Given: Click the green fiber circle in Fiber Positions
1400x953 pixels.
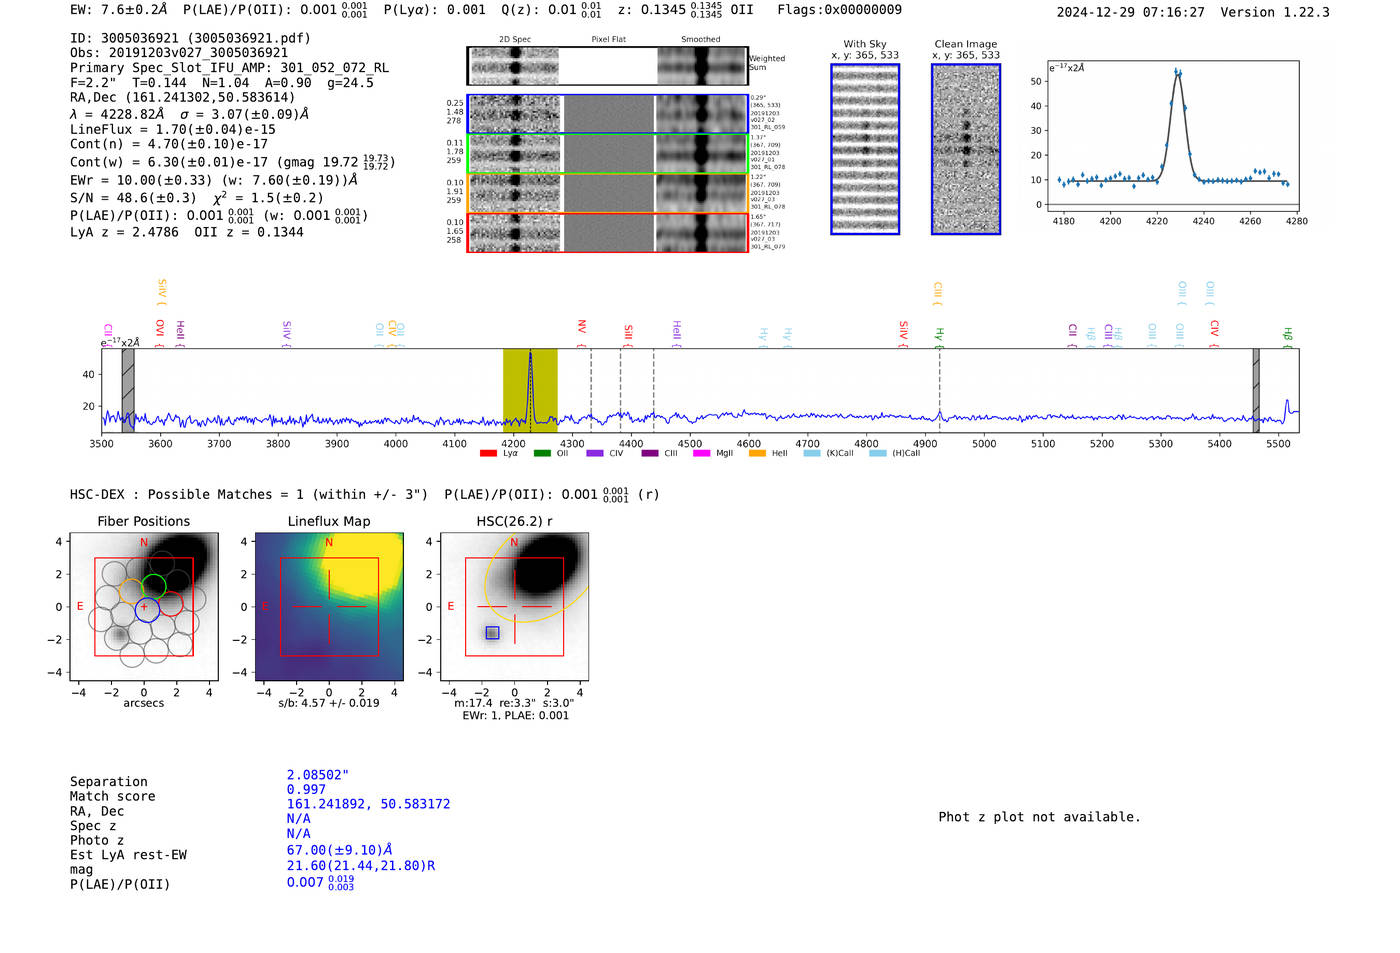Looking at the screenshot, I should point(154,587).
